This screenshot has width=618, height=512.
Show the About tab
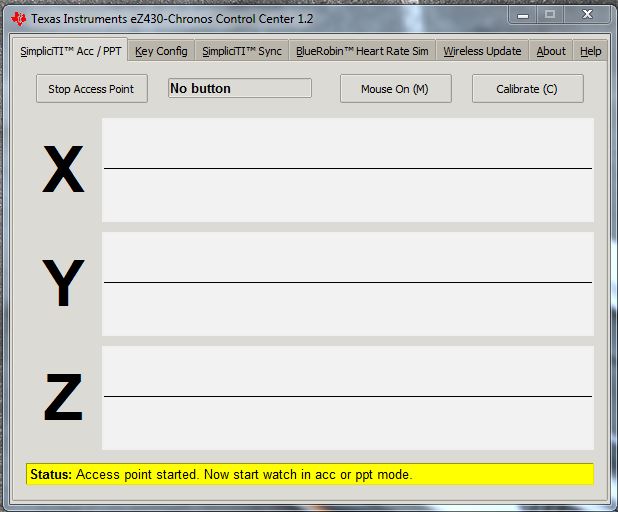tap(551, 51)
